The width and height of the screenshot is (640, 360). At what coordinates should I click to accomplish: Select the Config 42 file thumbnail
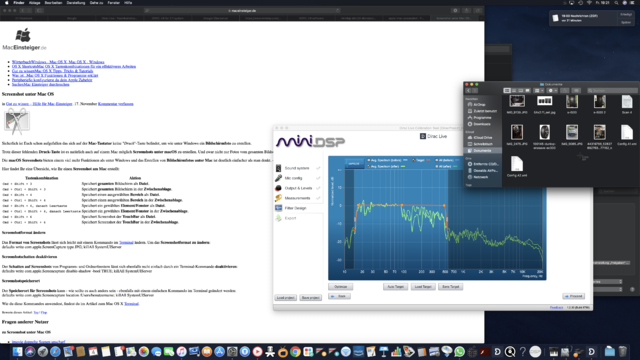[517, 164]
